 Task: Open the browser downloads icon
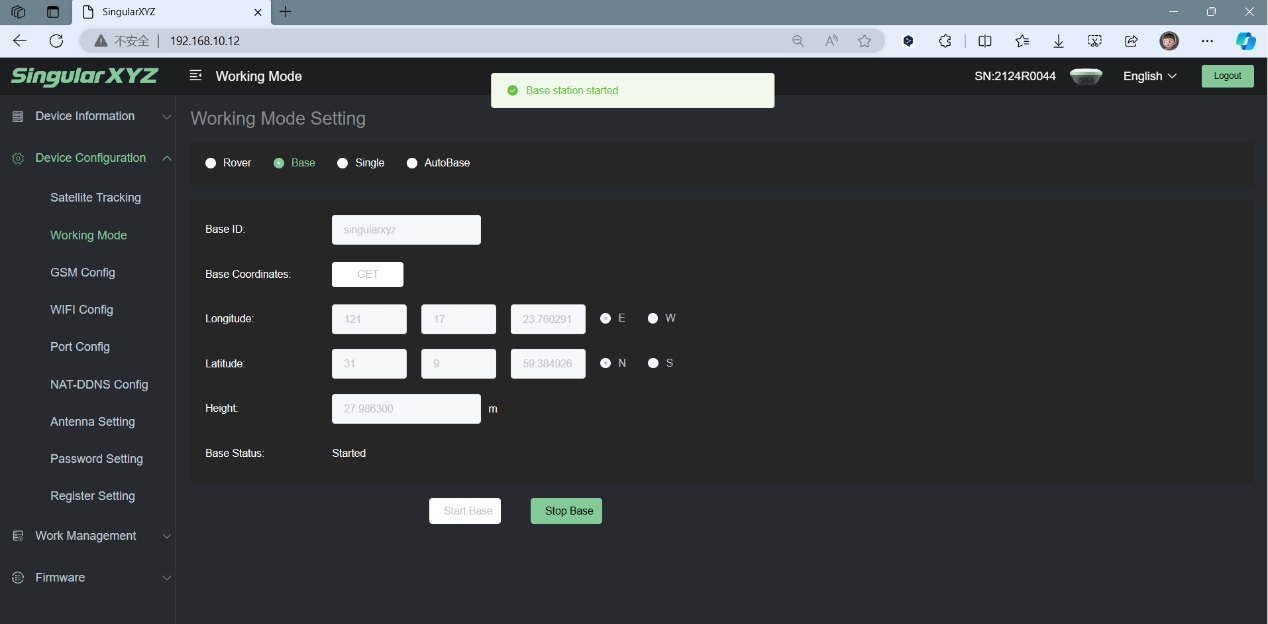pos(1058,41)
